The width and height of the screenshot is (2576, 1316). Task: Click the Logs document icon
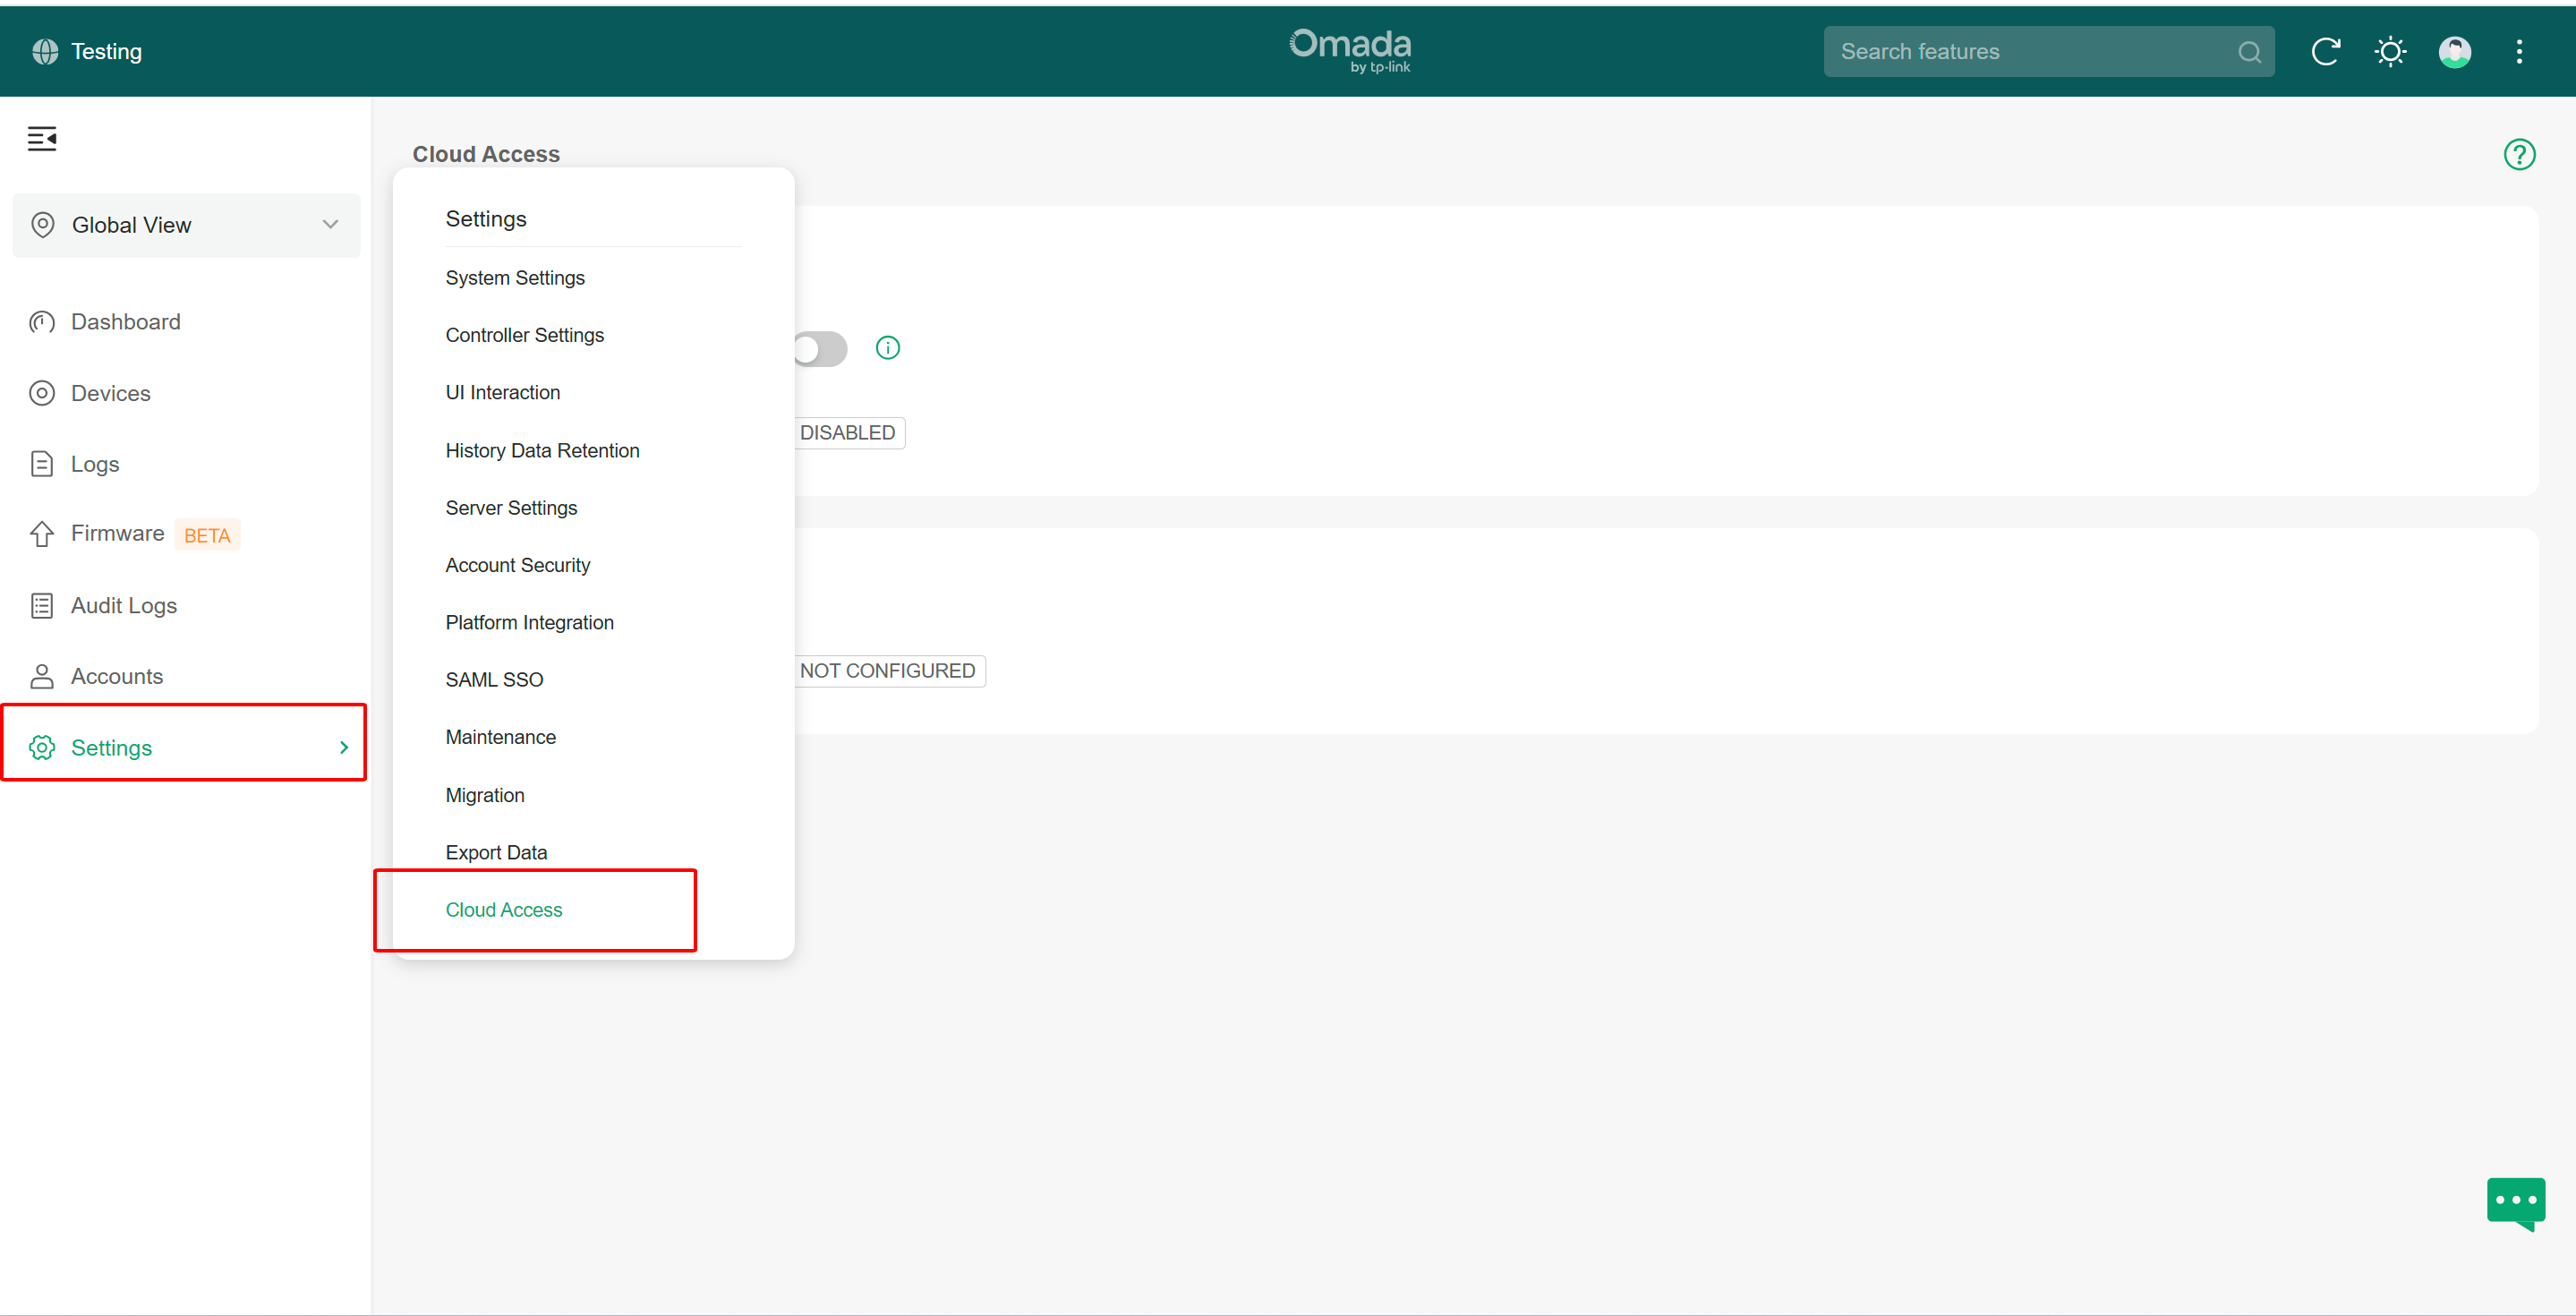(x=42, y=464)
